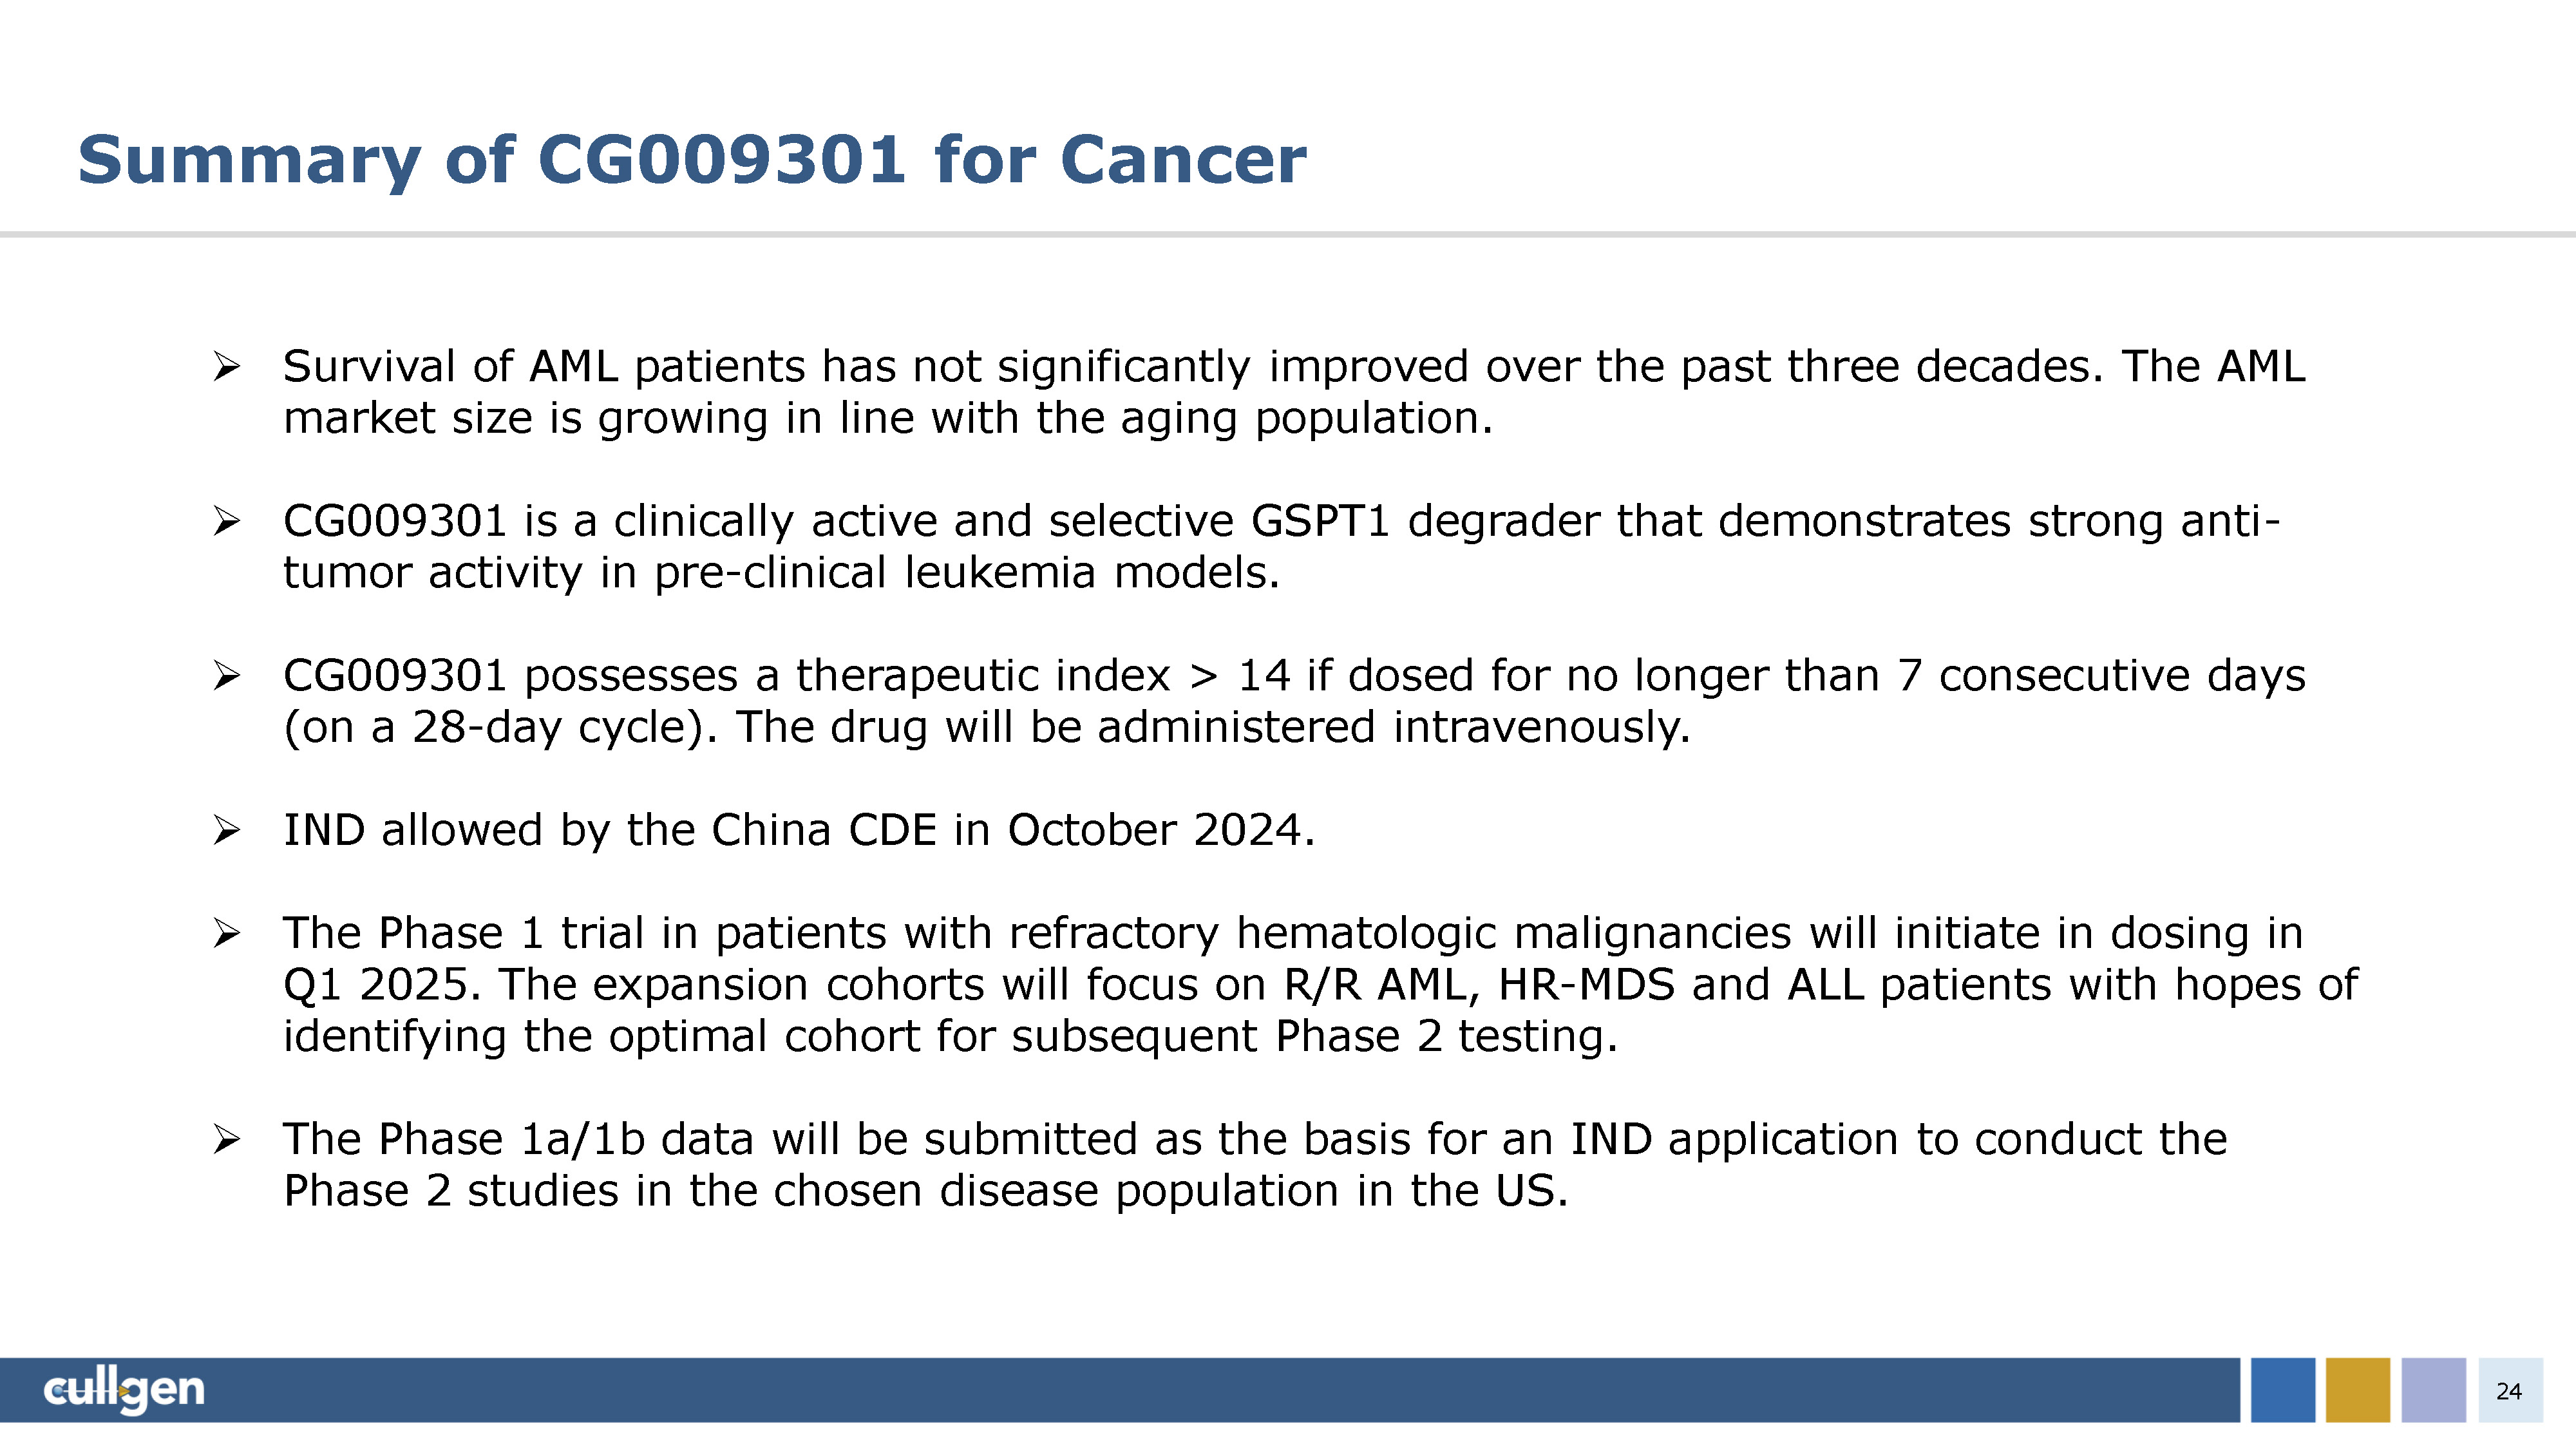Click the 'IND allowed by the China CDE' line
Viewport: 2576px width, 1449px height.
tap(798, 830)
